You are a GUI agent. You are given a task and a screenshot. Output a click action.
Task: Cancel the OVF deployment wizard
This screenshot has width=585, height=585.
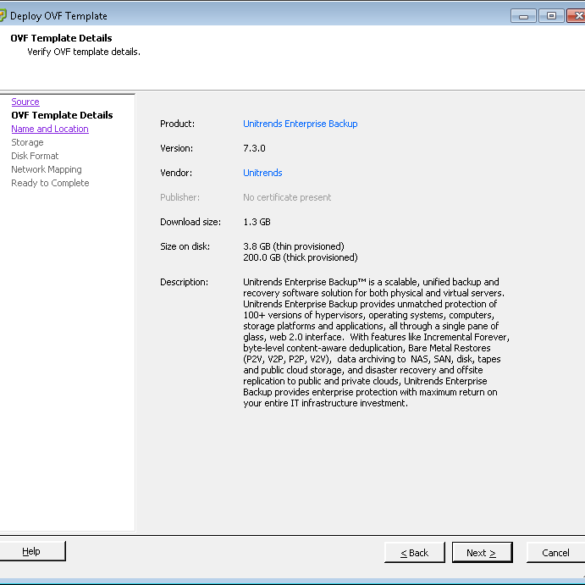click(556, 553)
